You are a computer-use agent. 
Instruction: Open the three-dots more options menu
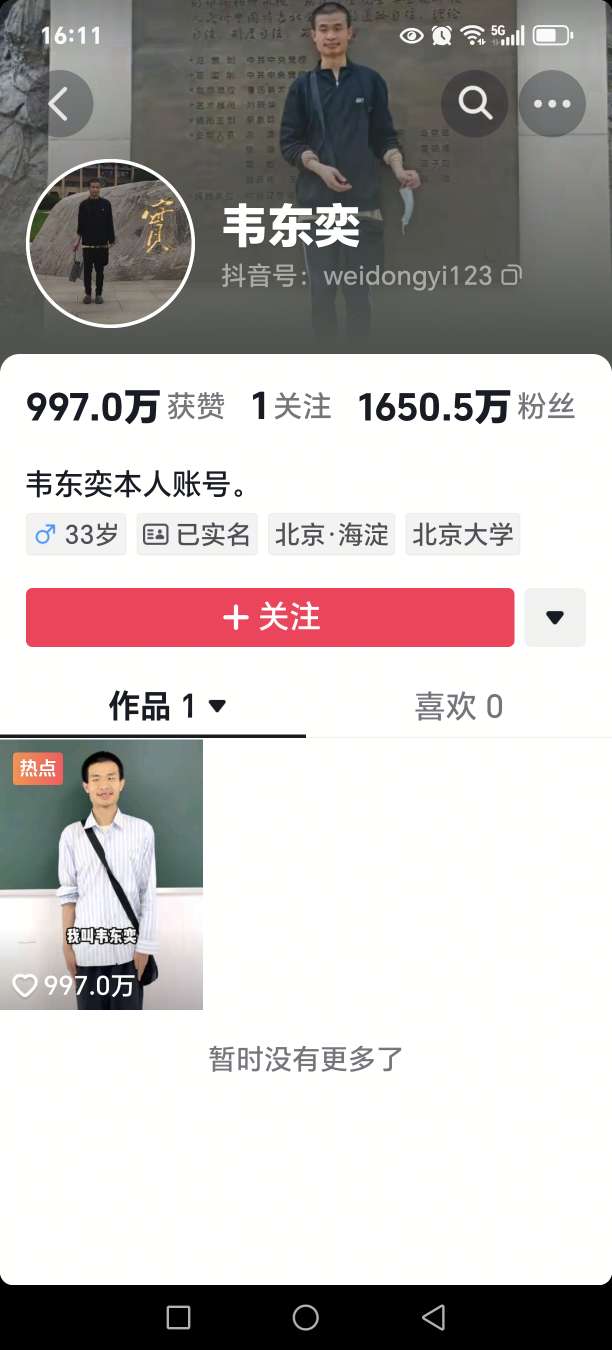coord(552,103)
